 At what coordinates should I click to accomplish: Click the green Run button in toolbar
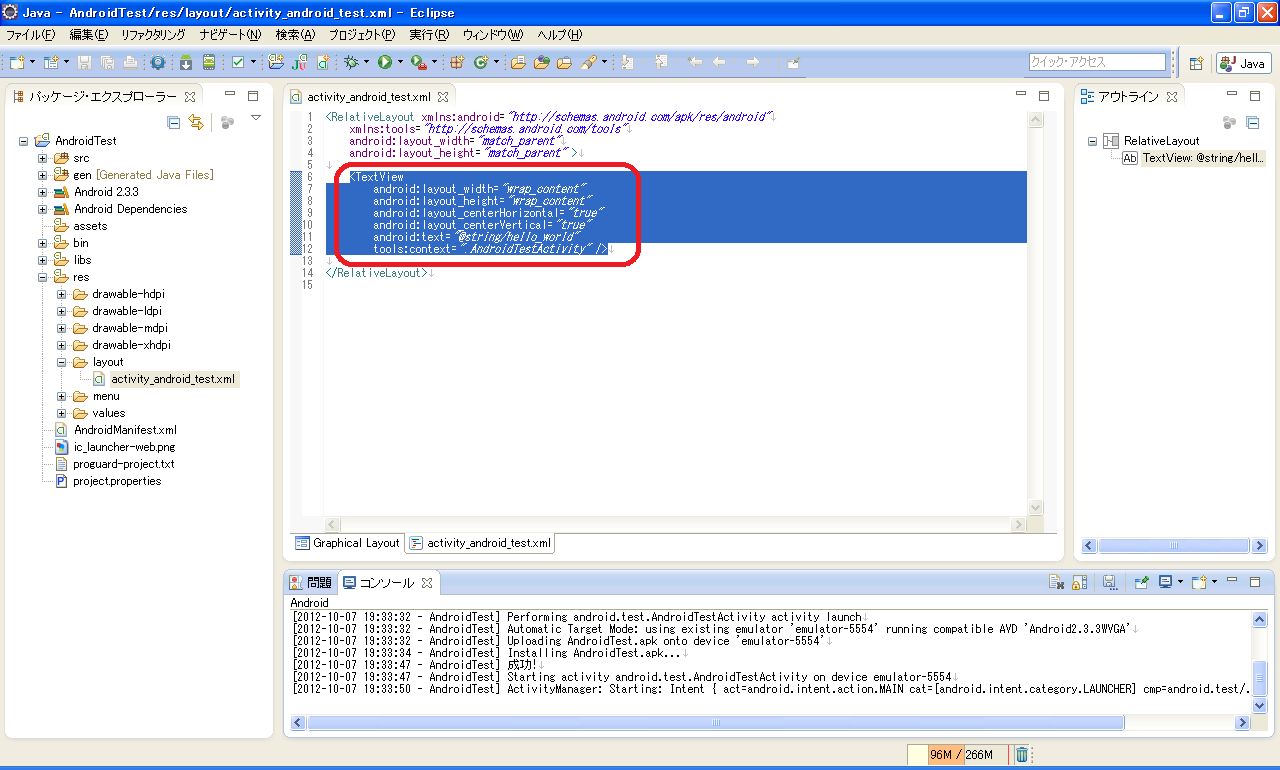385,62
